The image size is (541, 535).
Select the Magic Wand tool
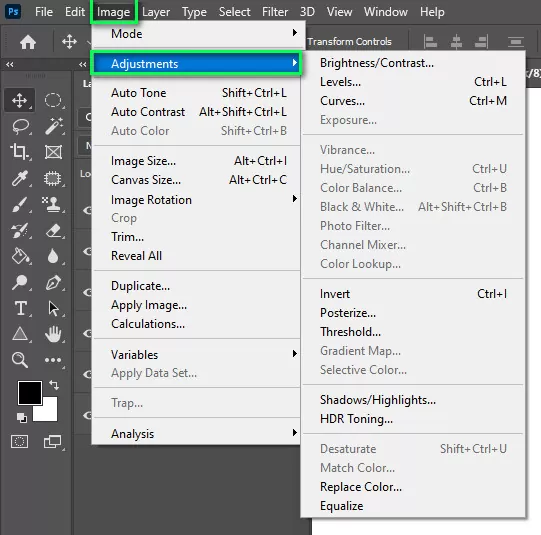click(53, 126)
